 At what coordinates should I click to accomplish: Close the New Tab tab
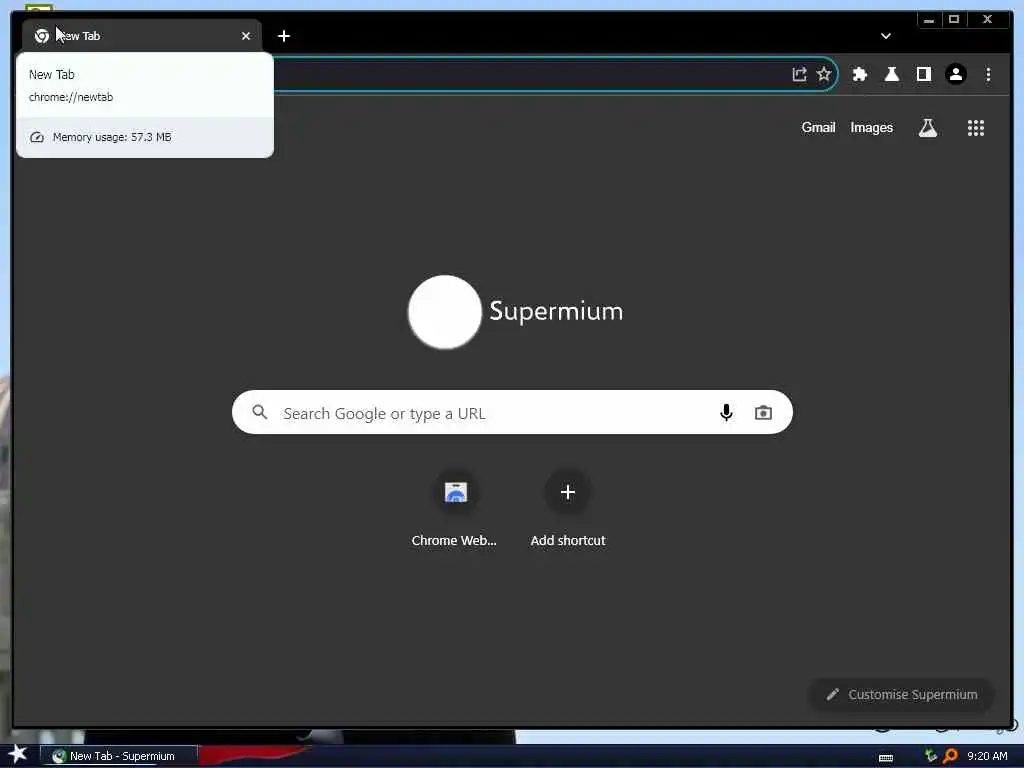pos(246,36)
